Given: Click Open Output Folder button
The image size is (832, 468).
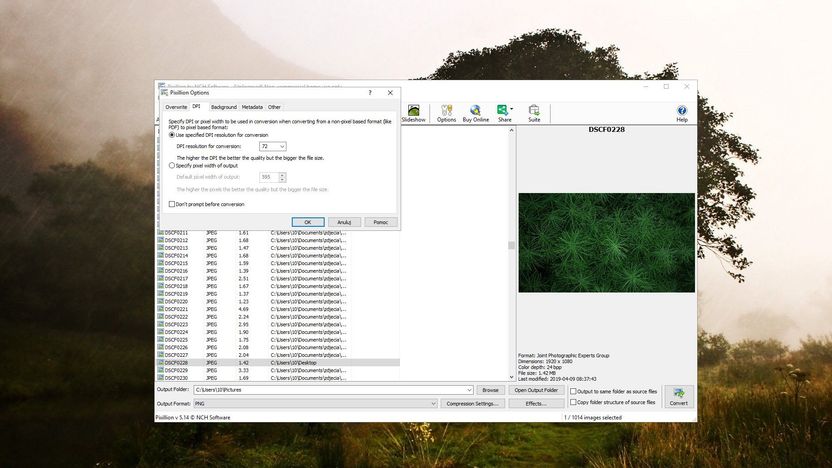Looking at the screenshot, I should coord(536,390).
